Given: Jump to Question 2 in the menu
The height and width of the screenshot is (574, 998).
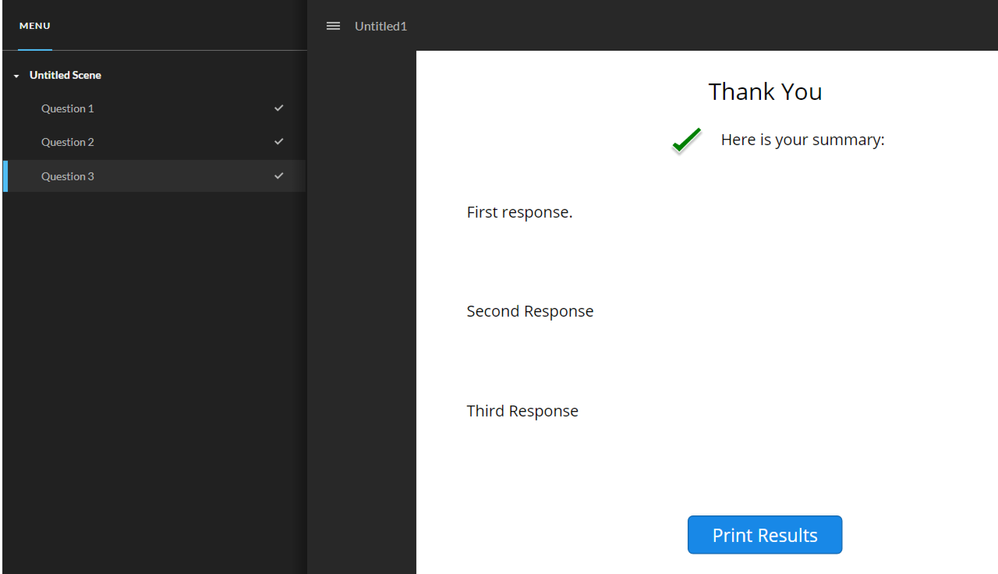Looking at the screenshot, I should [x=67, y=142].
